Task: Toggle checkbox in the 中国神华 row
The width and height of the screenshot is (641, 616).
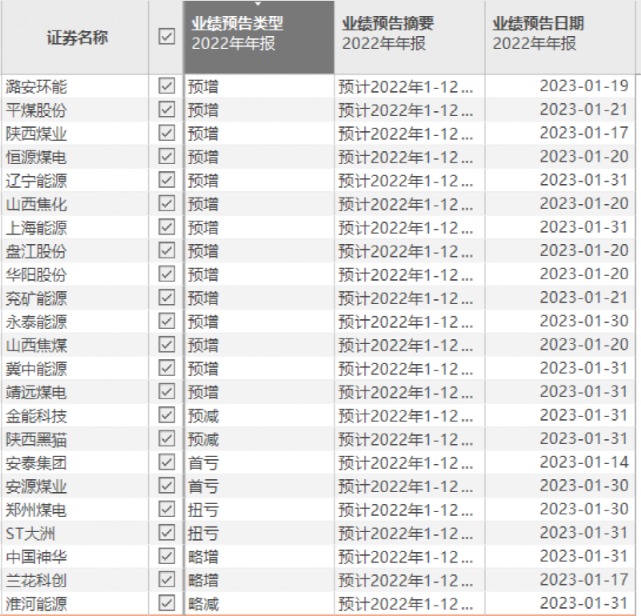Action: [166, 556]
